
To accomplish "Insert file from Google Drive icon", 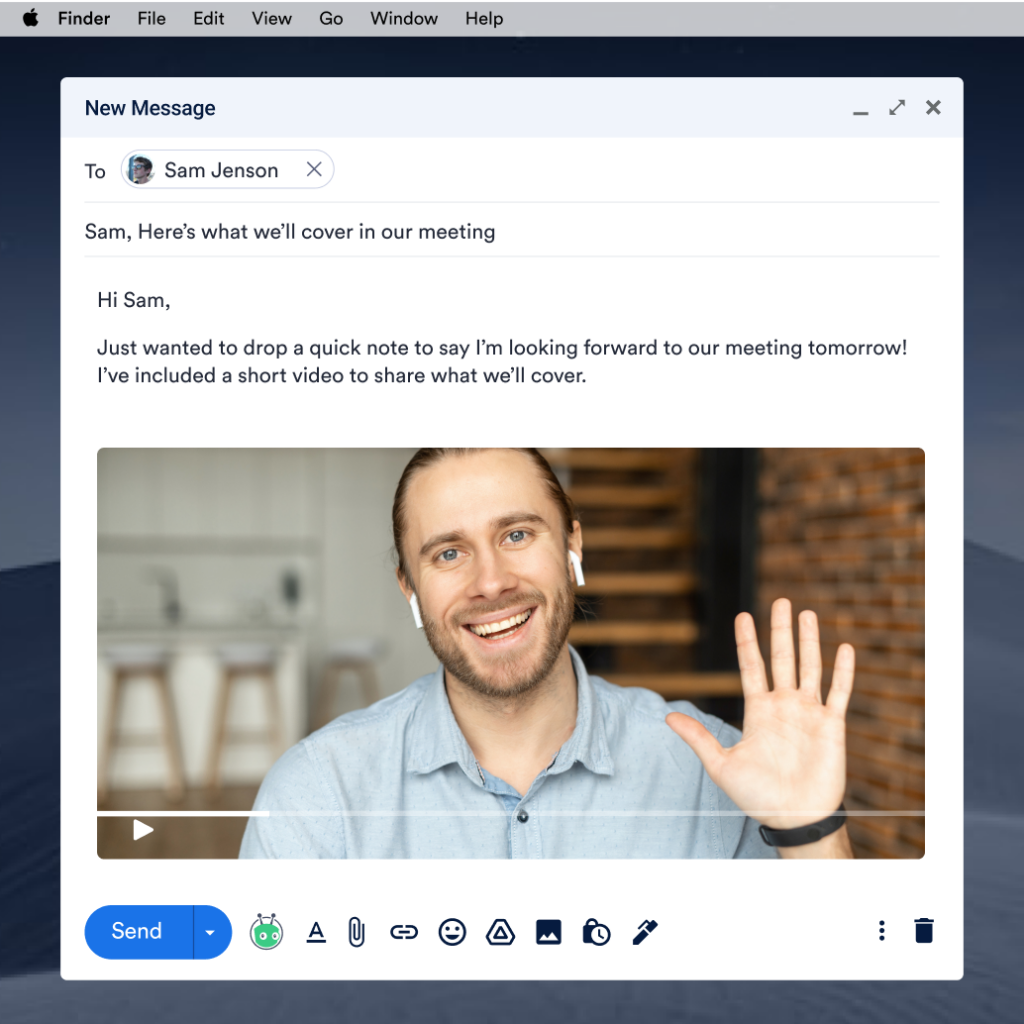I will click(500, 932).
